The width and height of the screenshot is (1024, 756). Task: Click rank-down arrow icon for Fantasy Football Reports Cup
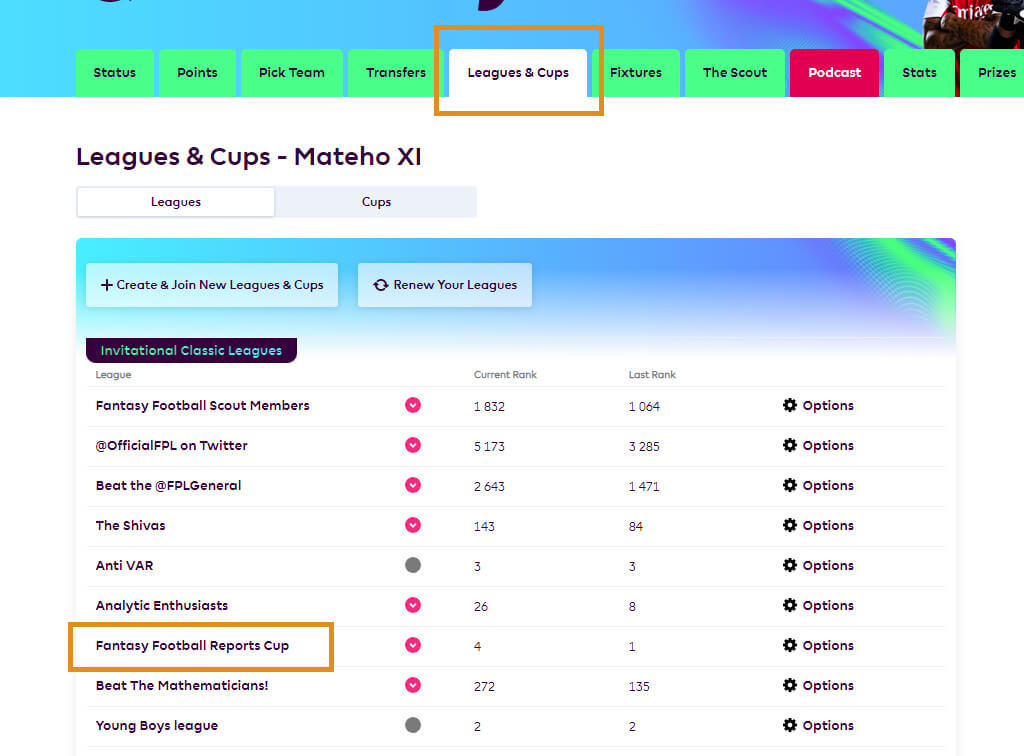[x=413, y=645]
